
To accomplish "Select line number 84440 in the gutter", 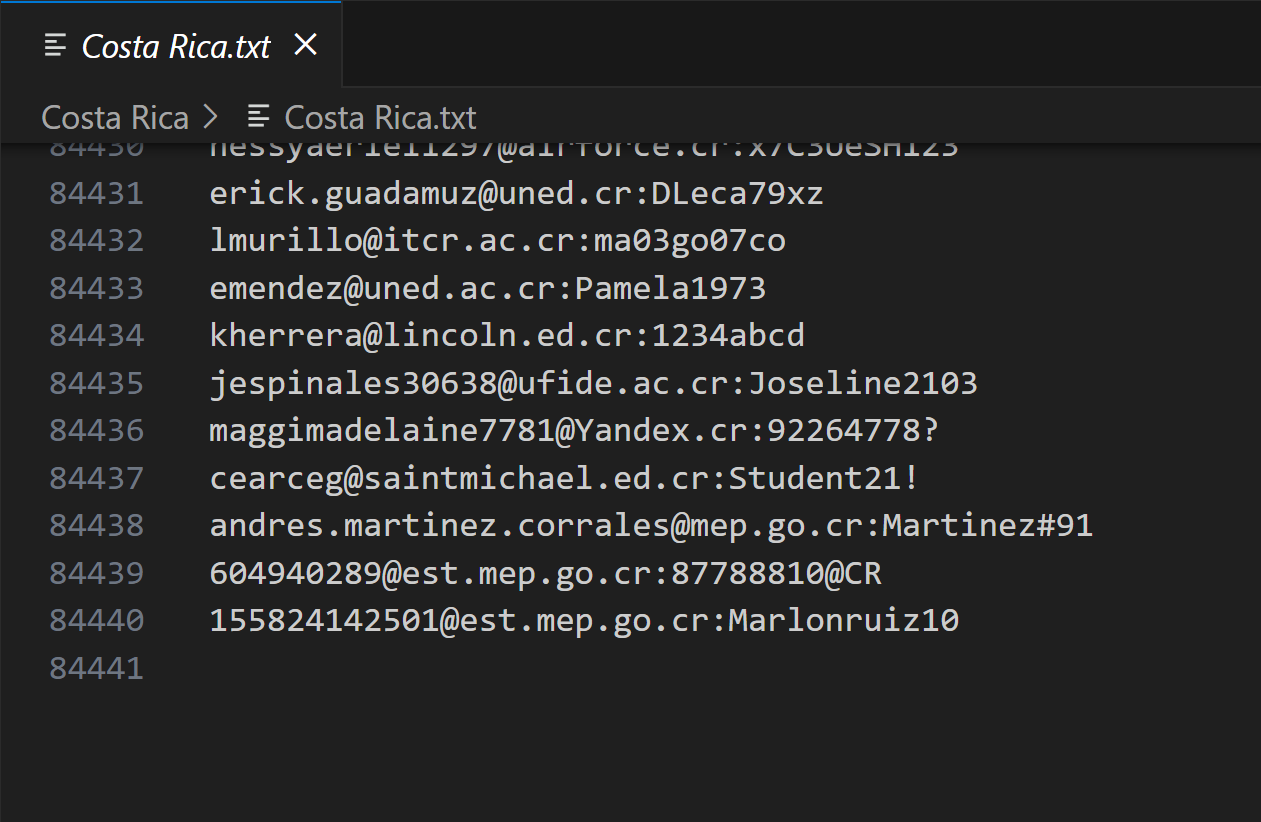I will click(x=97, y=621).
